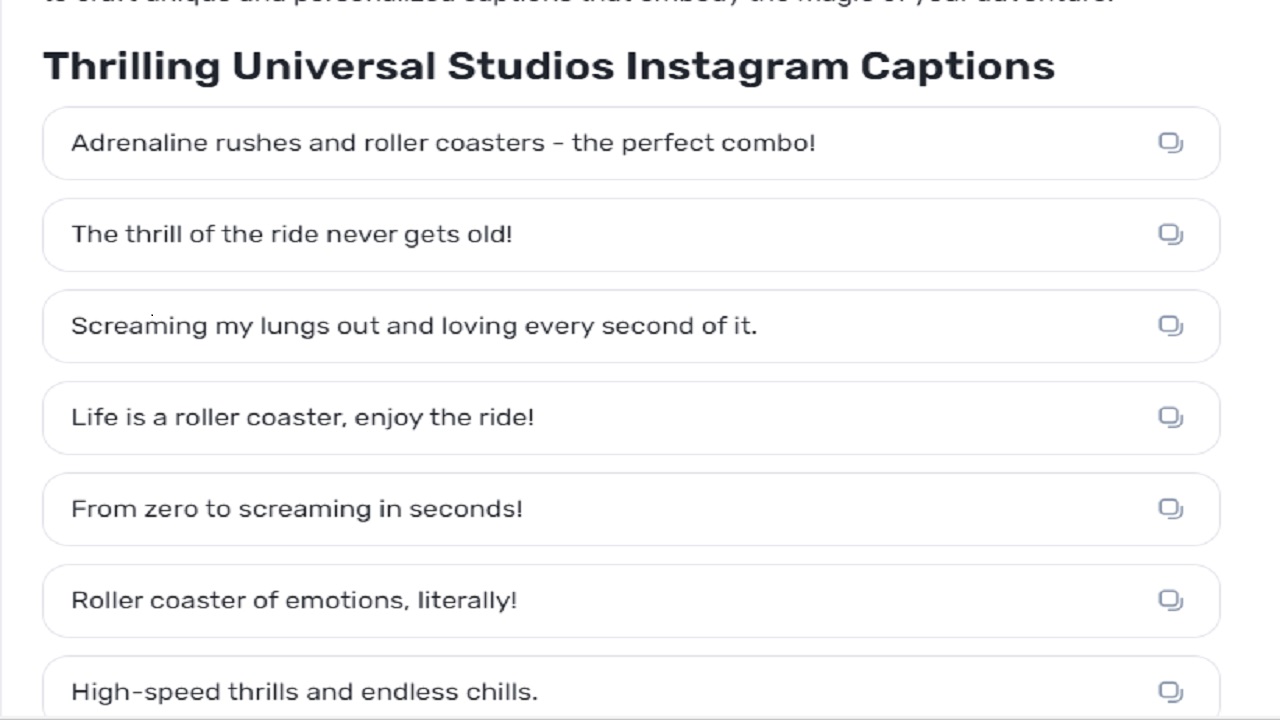1280x720 pixels.
Task: Copy the 'High-speed thrills' caption
Action: tap(1170, 691)
